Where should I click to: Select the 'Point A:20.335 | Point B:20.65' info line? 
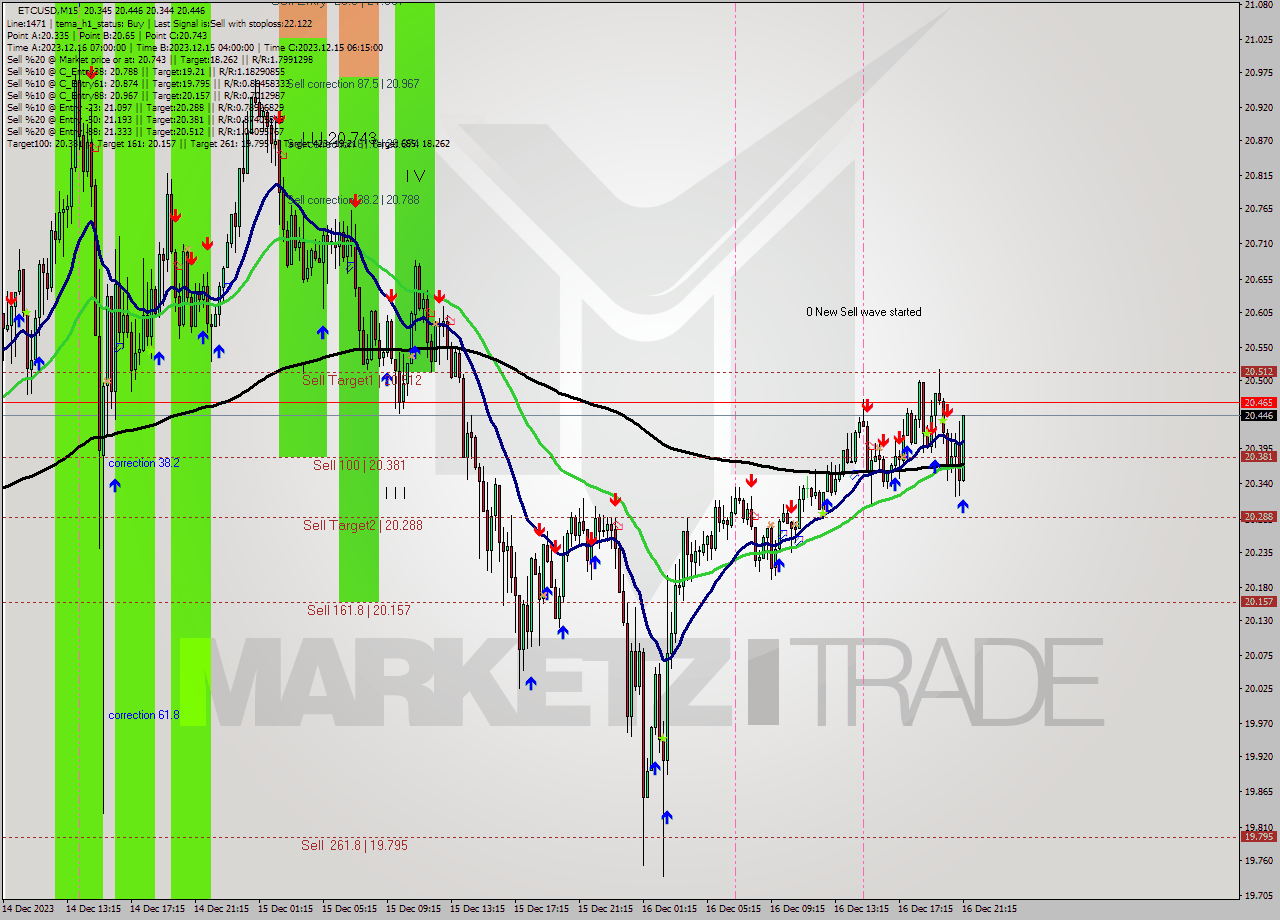(109, 35)
